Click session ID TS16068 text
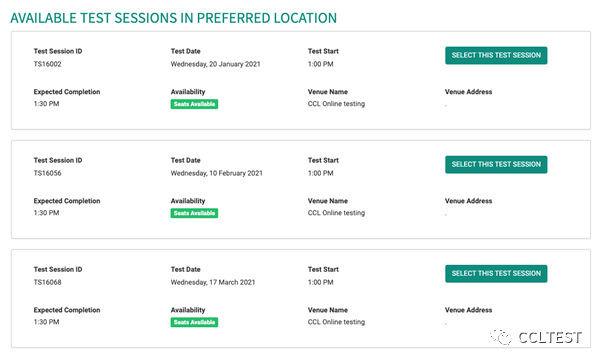This screenshot has width=601, height=362. pyautogui.click(x=48, y=282)
